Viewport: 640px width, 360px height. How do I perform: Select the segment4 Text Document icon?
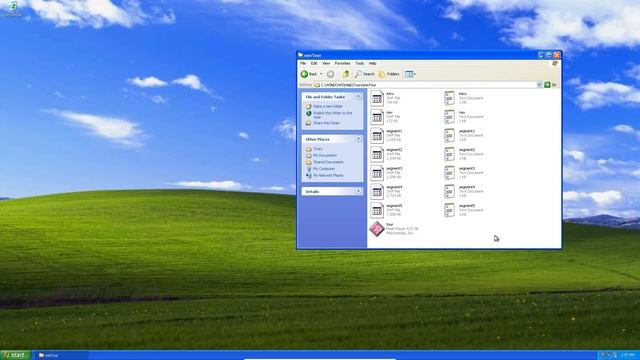click(x=449, y=191)
